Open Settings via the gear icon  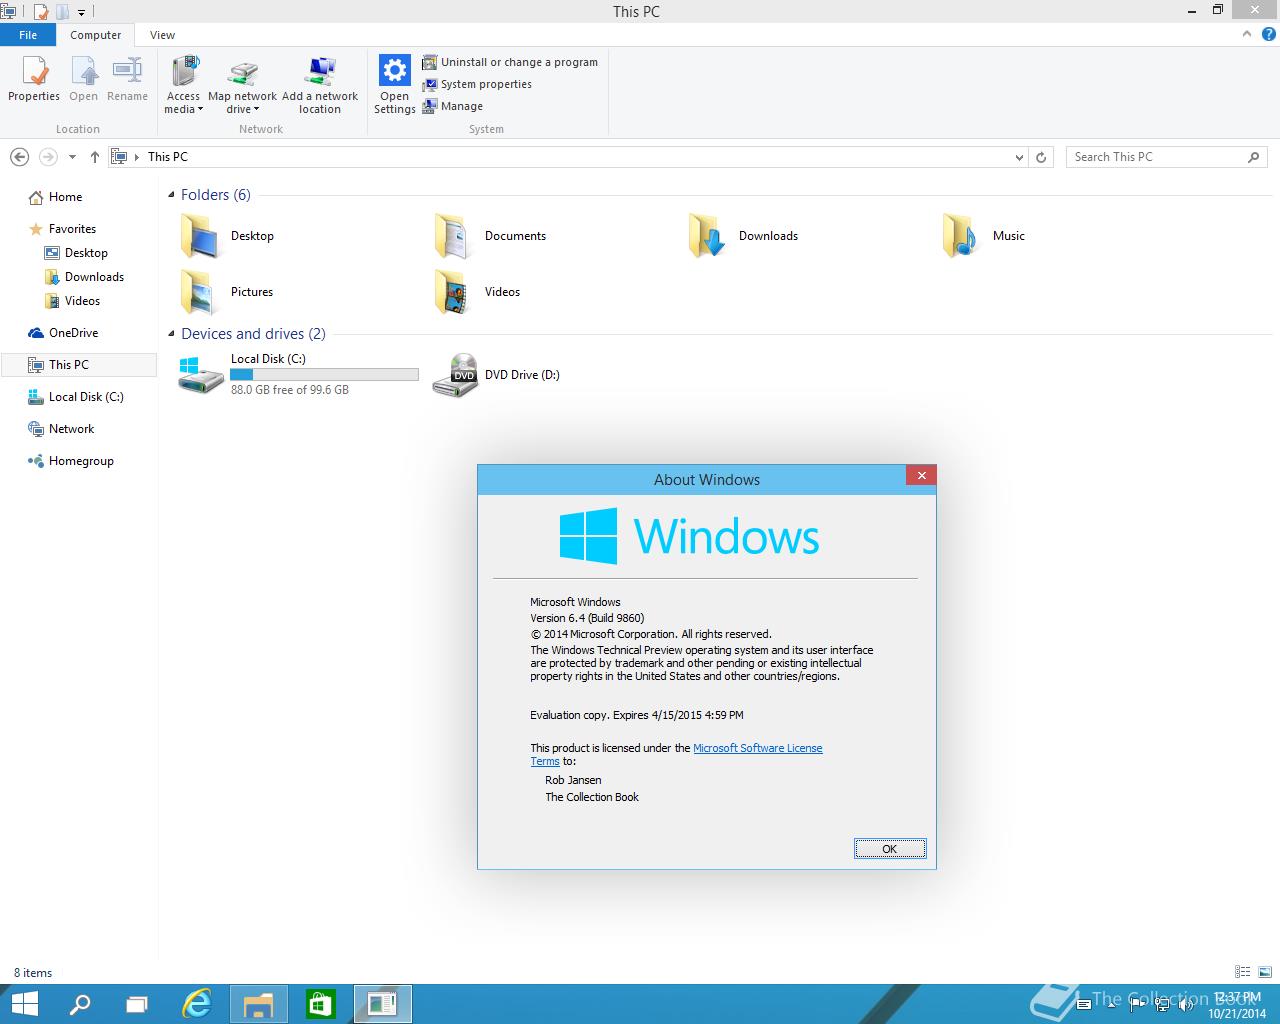click(x=395, y=71)
